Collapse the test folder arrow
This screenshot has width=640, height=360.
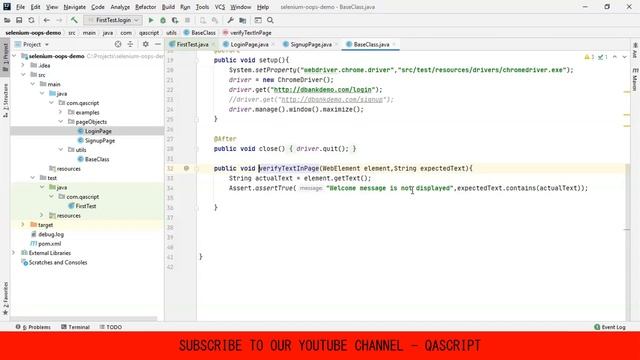(x=33, y=178)
